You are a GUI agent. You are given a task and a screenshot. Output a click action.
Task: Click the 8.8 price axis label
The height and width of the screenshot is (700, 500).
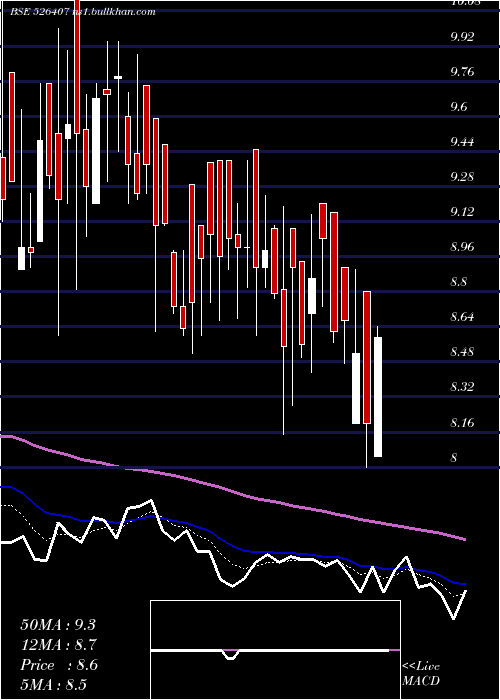pos(459,282)
